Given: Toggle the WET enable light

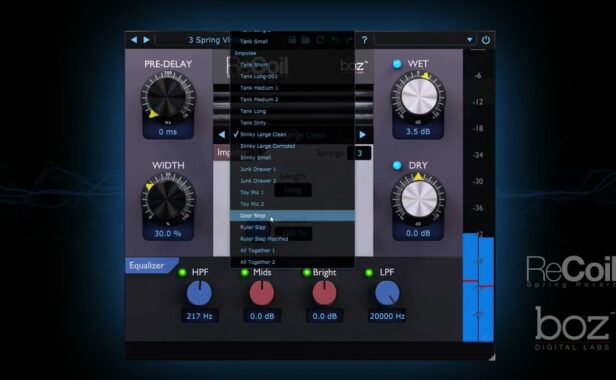Looking at the screenshot, I should pyautogui.click(x=397, y=64).
